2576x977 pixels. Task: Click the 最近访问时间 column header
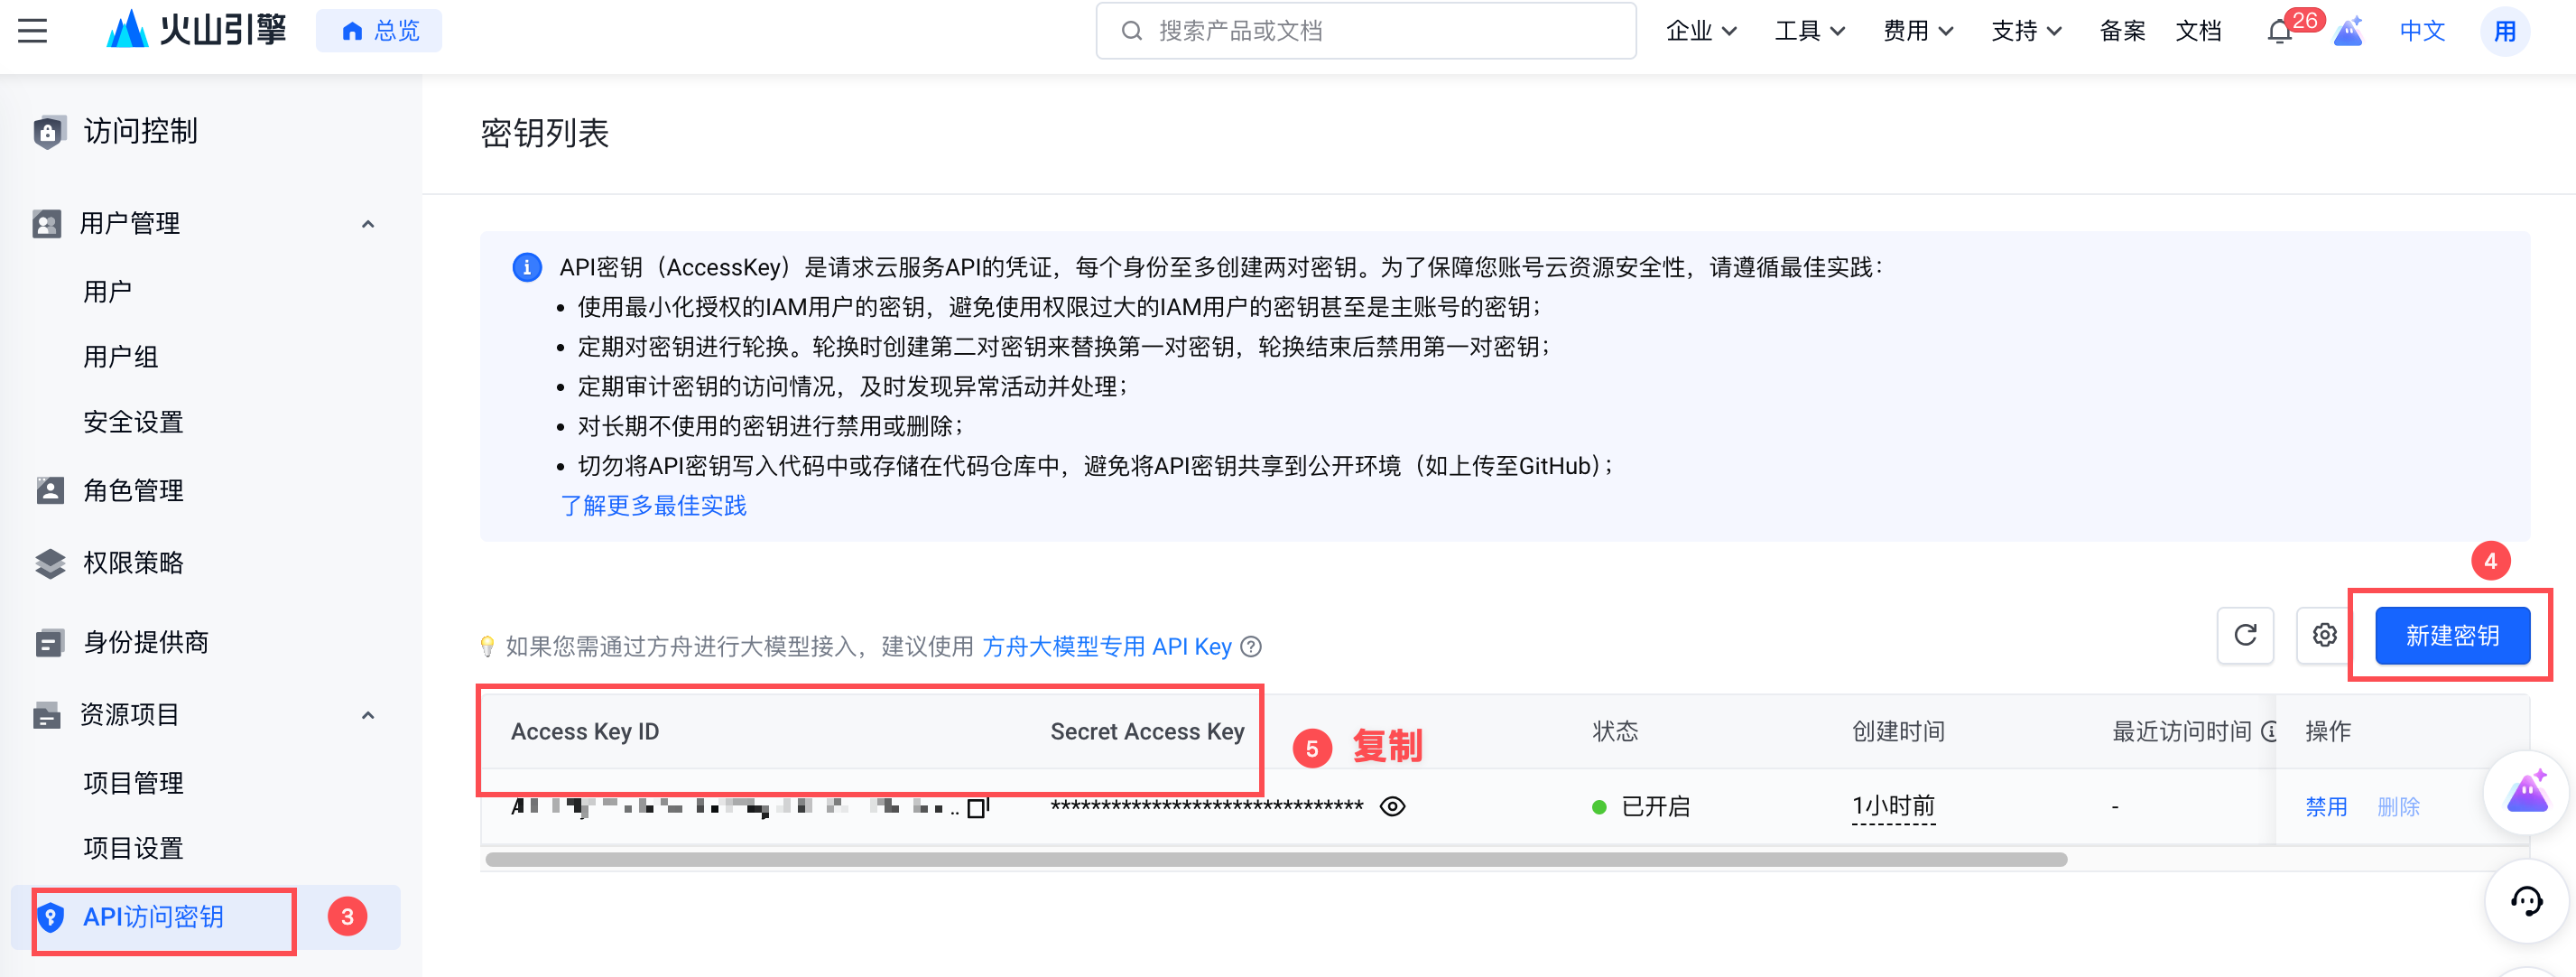click(2181, 731)
